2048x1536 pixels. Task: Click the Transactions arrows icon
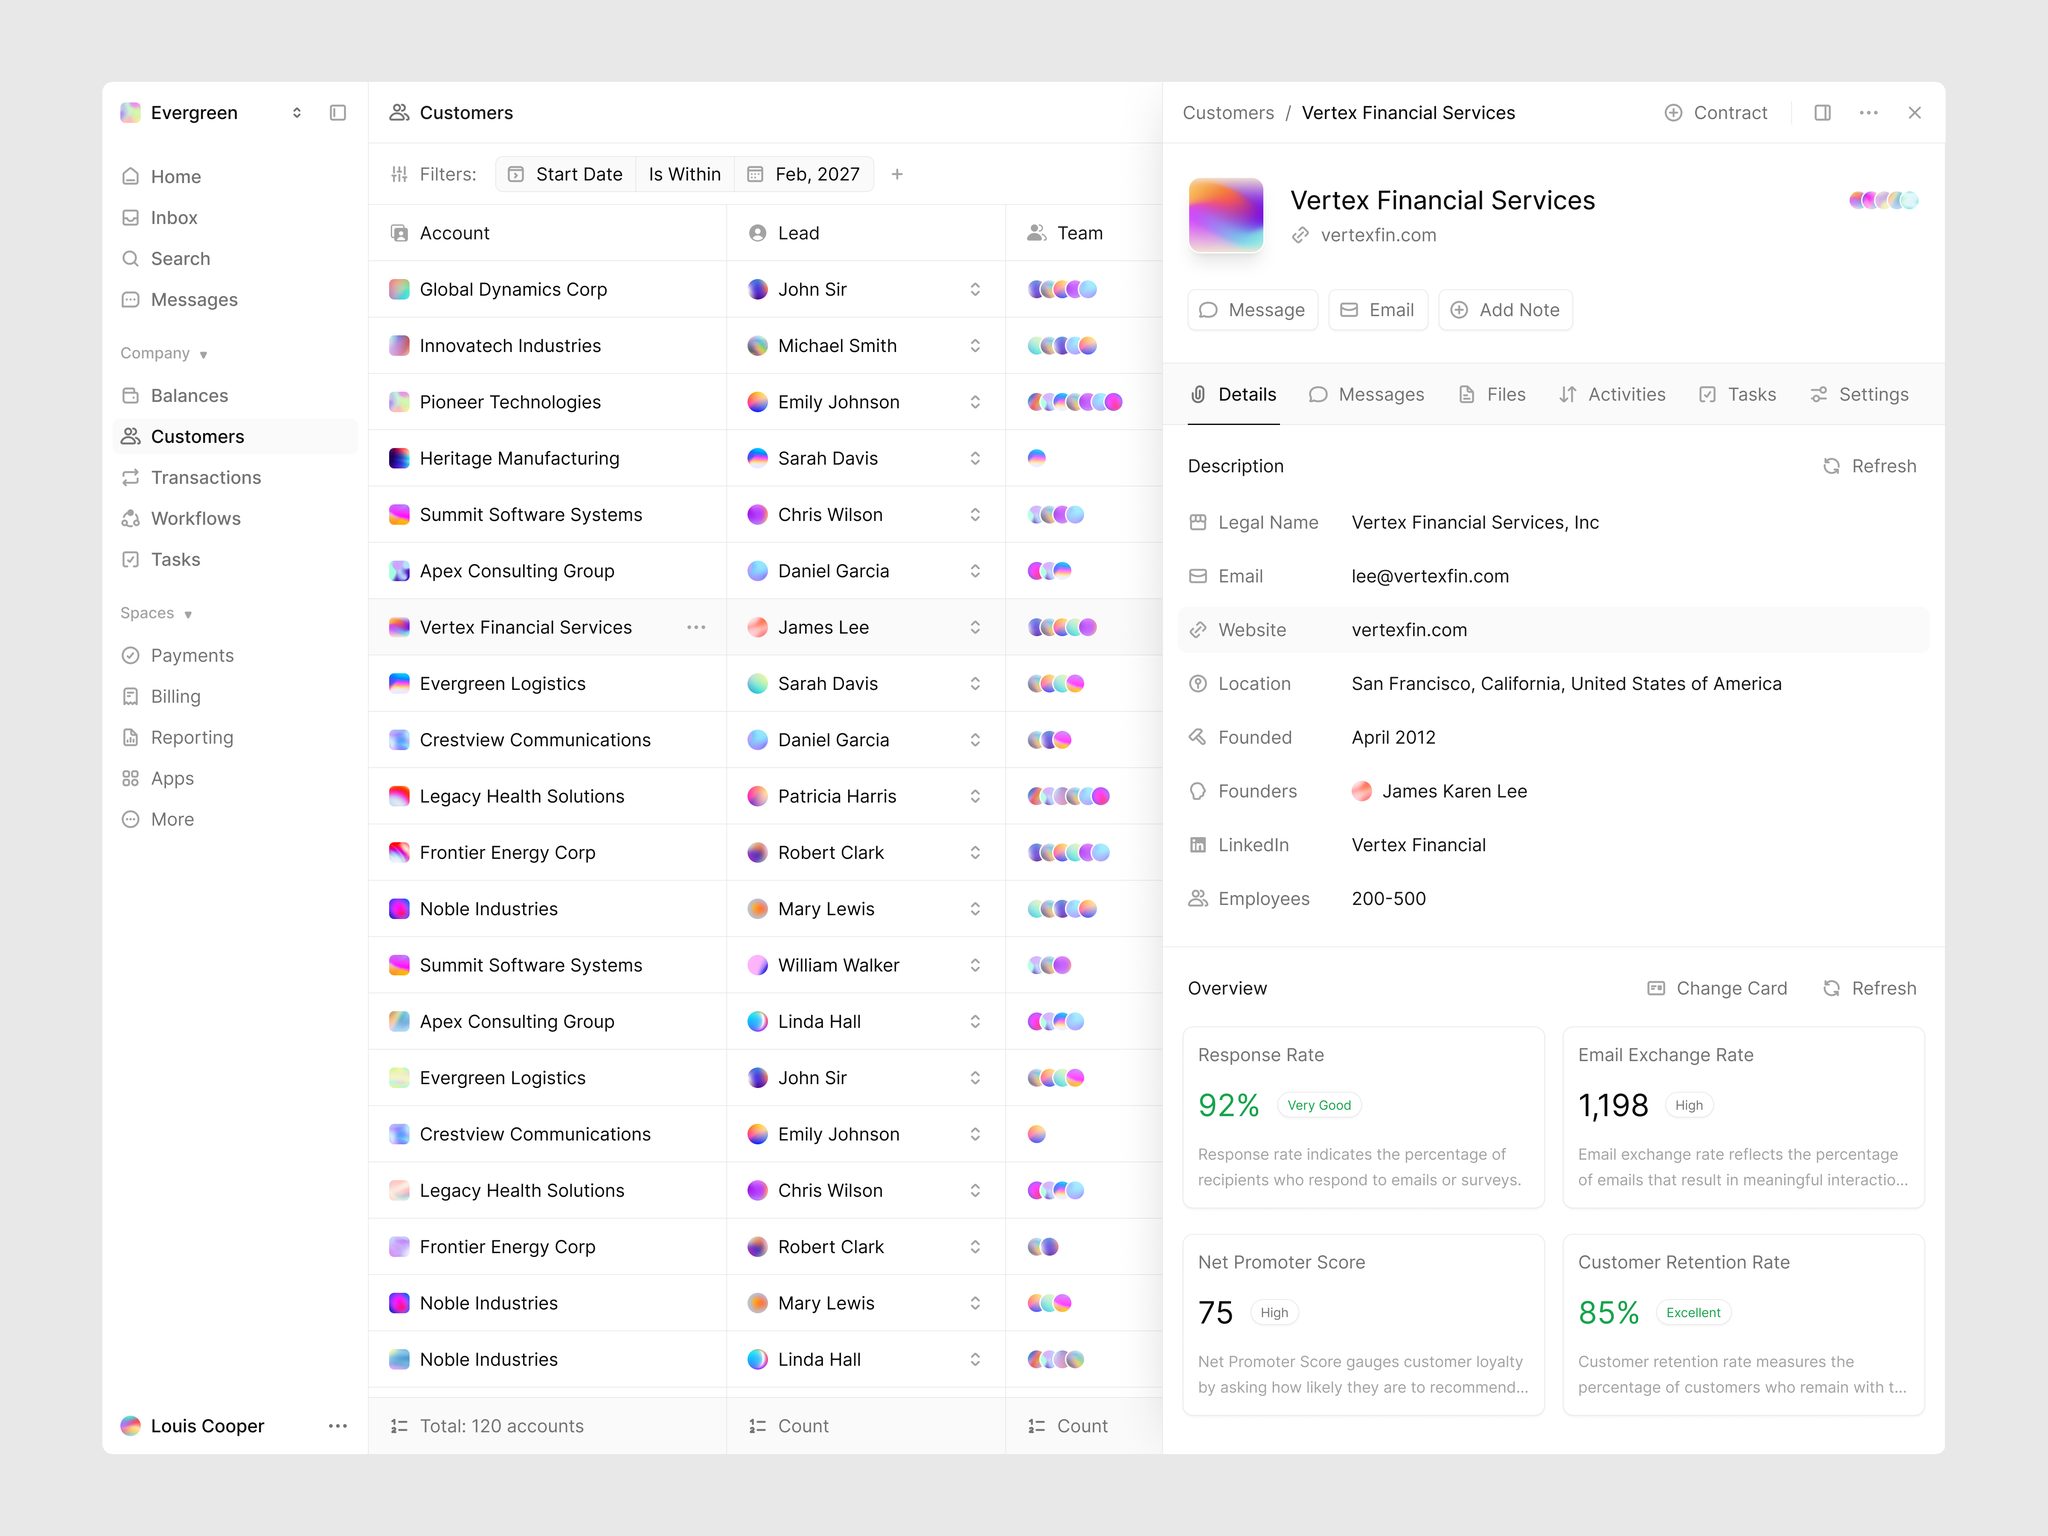click(130, 478)
